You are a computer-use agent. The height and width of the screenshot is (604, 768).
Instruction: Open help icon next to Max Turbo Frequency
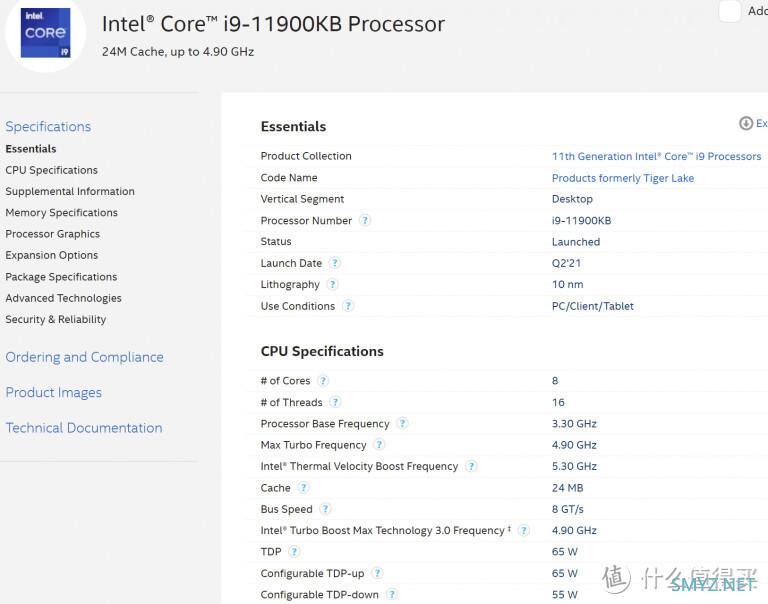click(380, 445)
